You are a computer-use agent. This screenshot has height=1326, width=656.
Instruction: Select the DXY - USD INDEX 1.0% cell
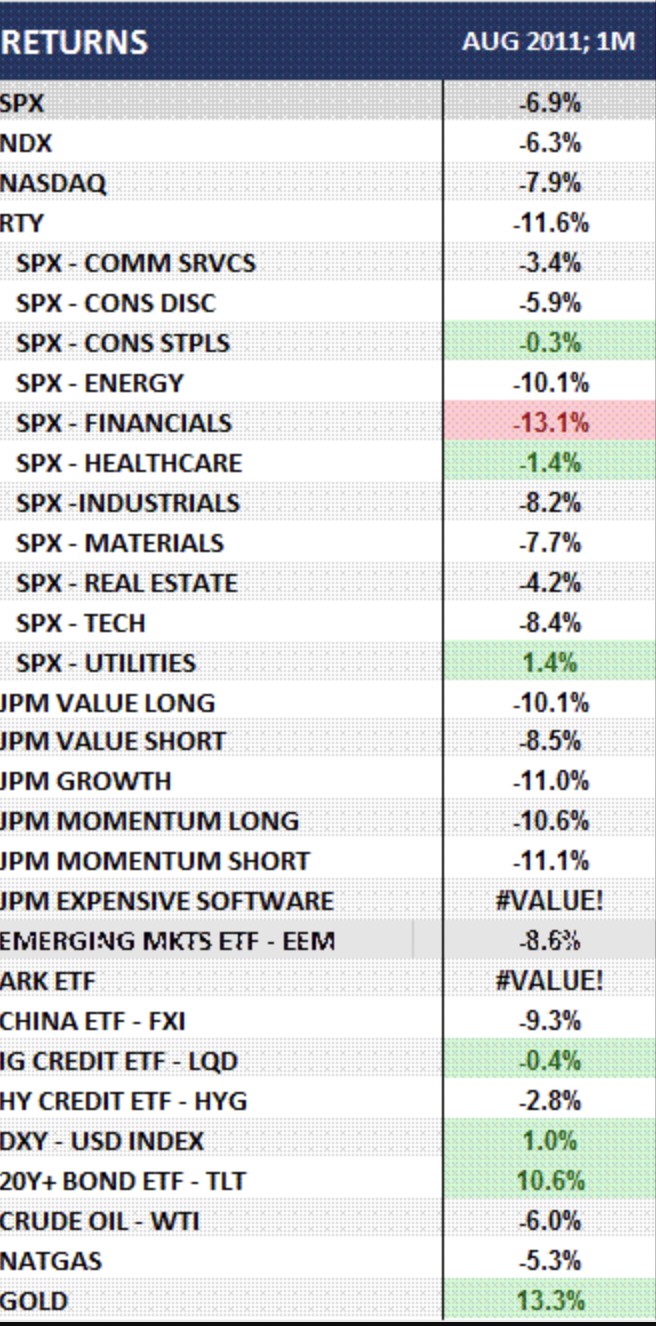[x=549, y=1141]
